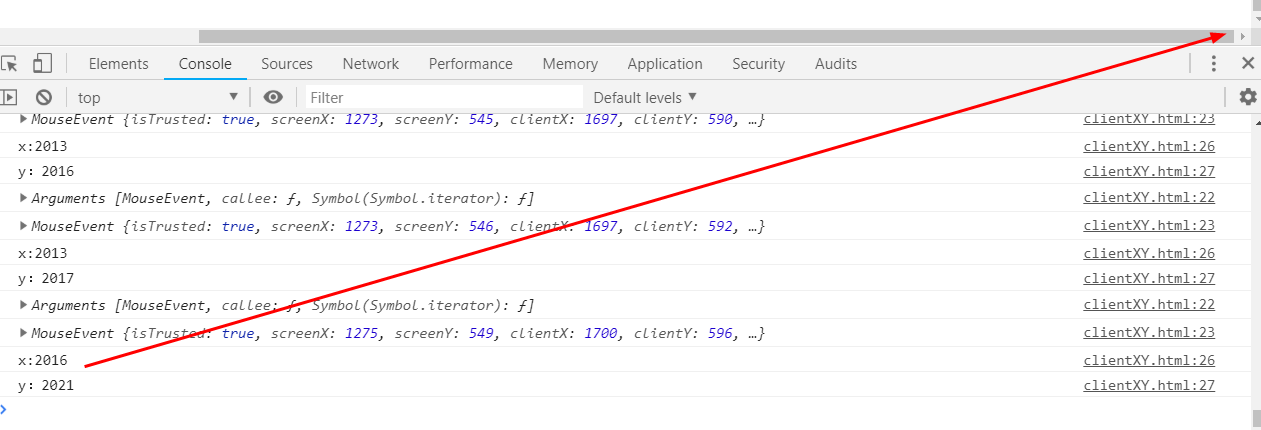Select the log text y: 2021
The image size is (1261, 430).
(x=46, y=385)
